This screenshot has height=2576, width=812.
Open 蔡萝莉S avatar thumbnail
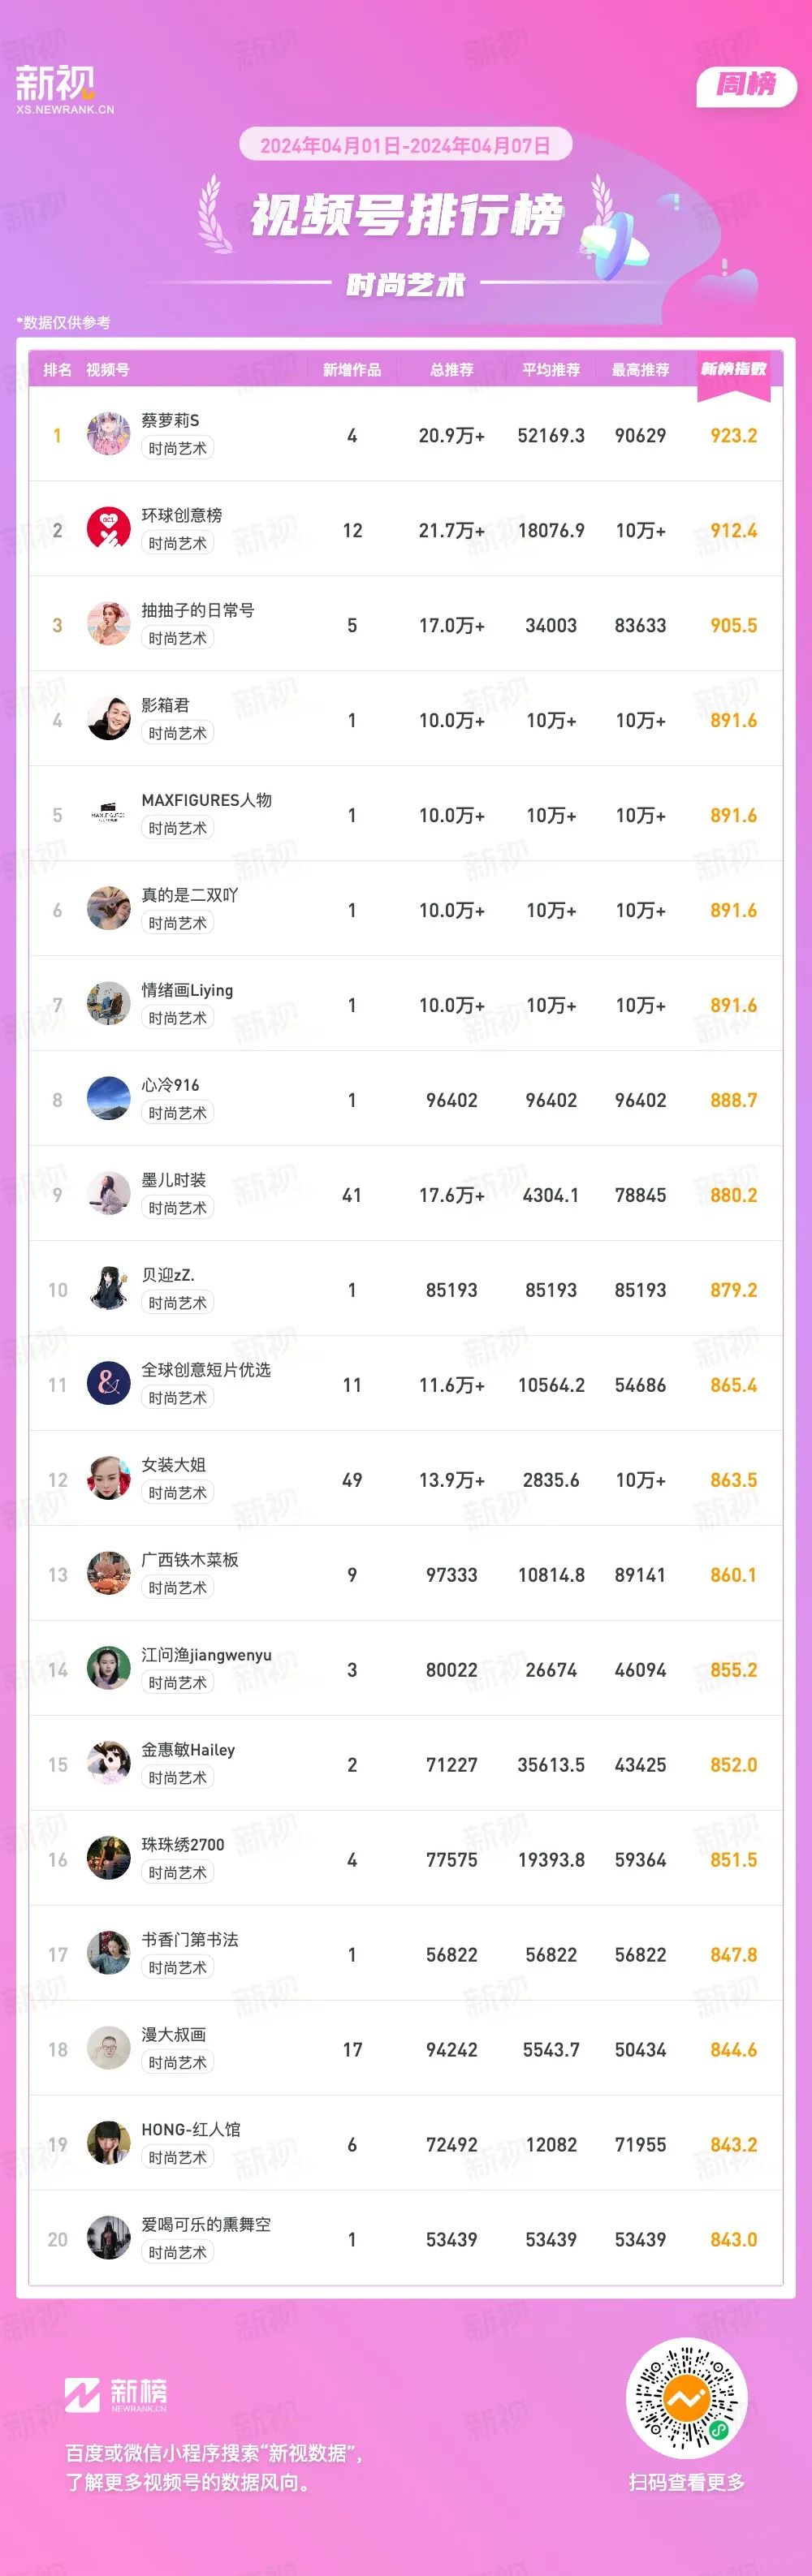(x=108, y=434)
